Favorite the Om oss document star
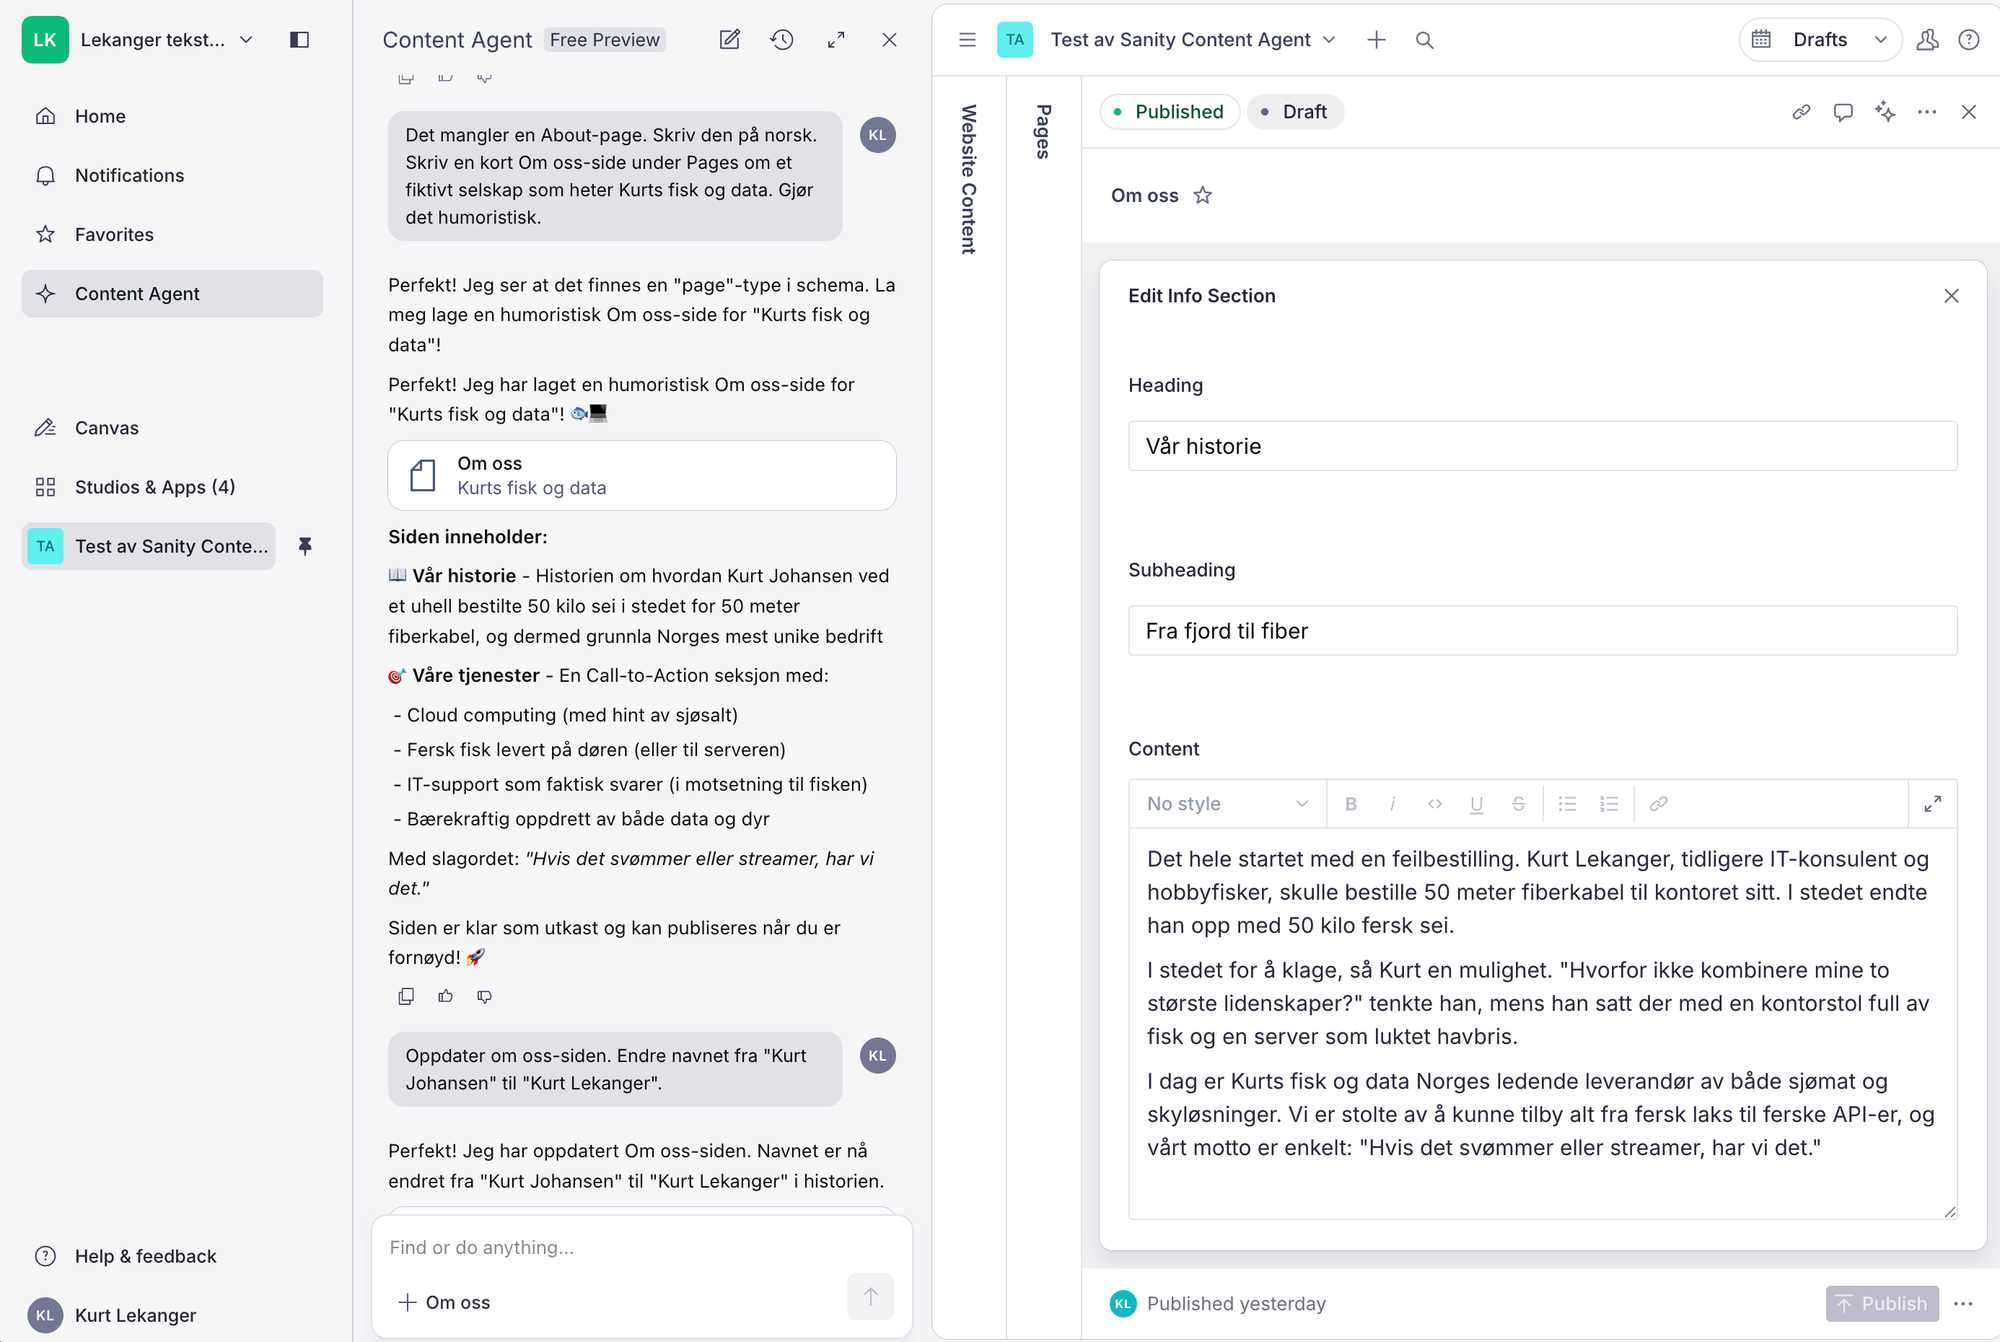The image size is (2000, 1342). point(1203,196)
